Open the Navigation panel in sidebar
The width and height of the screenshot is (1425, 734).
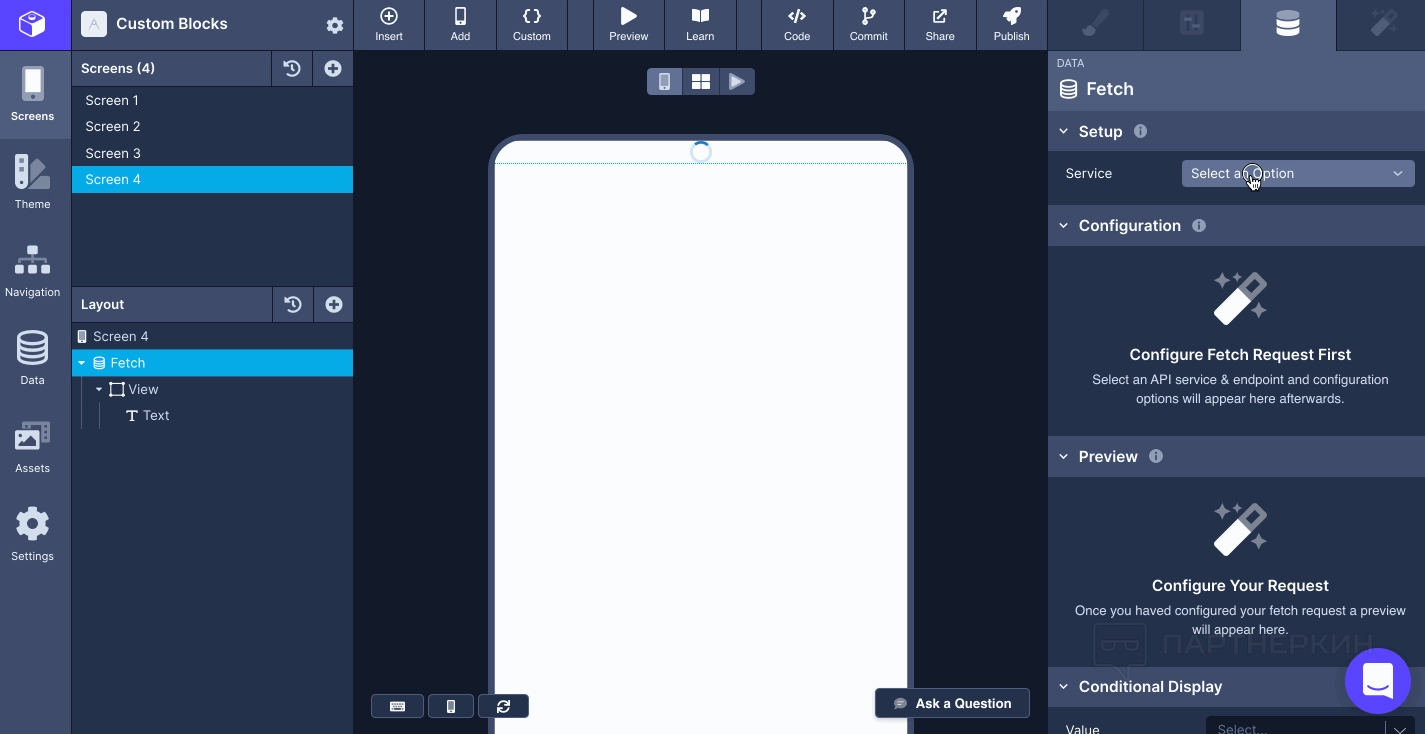pyautogui.click(x=32, y=270)
